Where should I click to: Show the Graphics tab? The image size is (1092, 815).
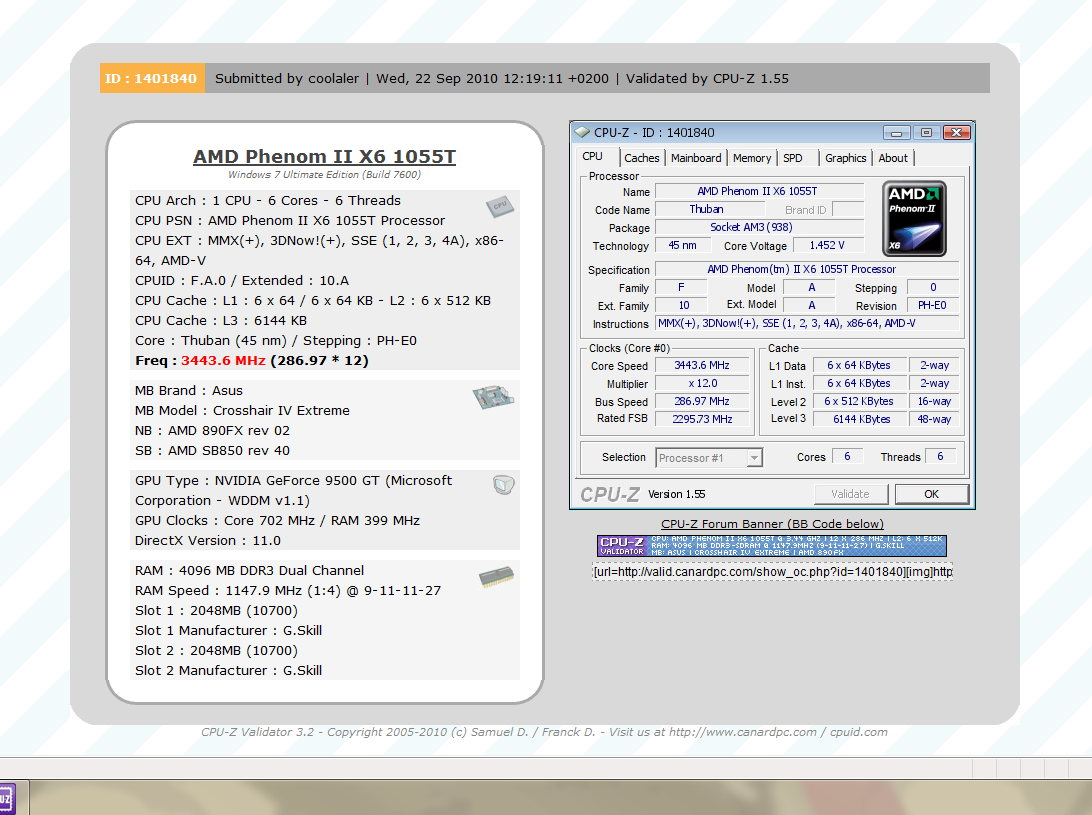click(x=845, y=158)
